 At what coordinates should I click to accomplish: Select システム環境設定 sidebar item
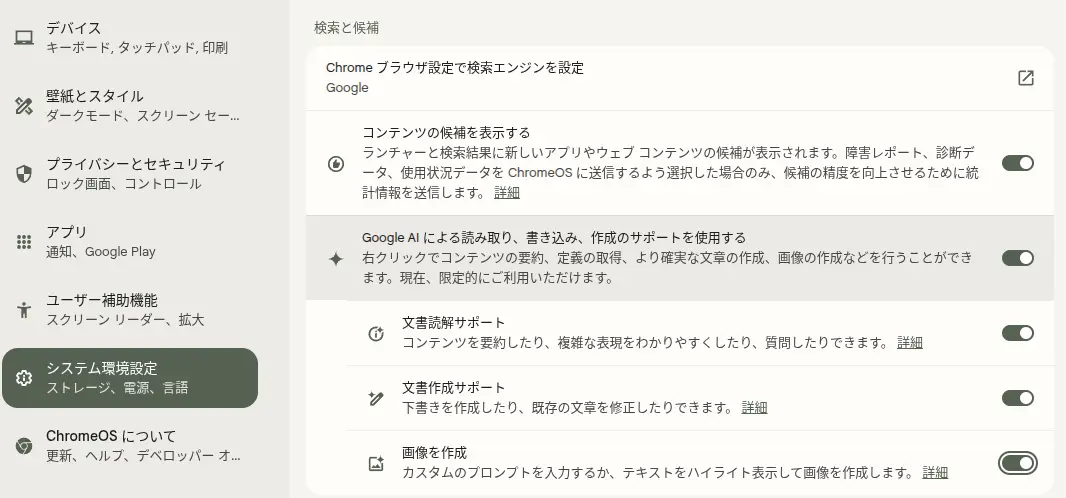pos(130,378)
